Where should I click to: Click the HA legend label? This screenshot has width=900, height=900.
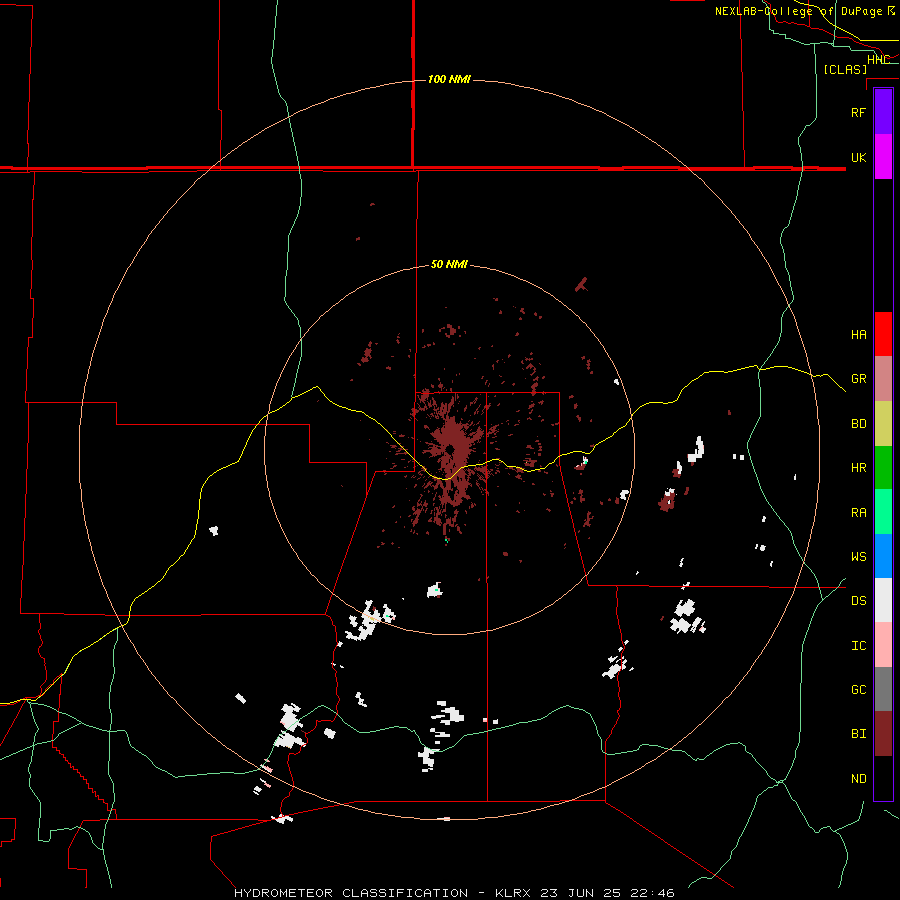coord(858,335)
